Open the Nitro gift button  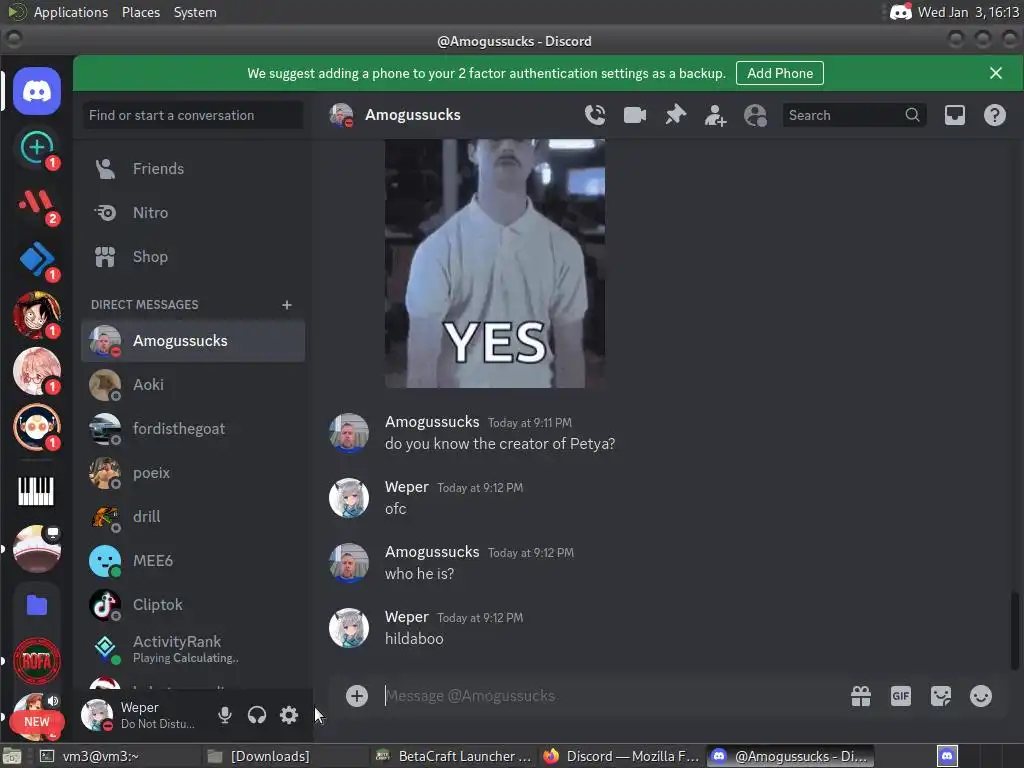coord(861,696)
